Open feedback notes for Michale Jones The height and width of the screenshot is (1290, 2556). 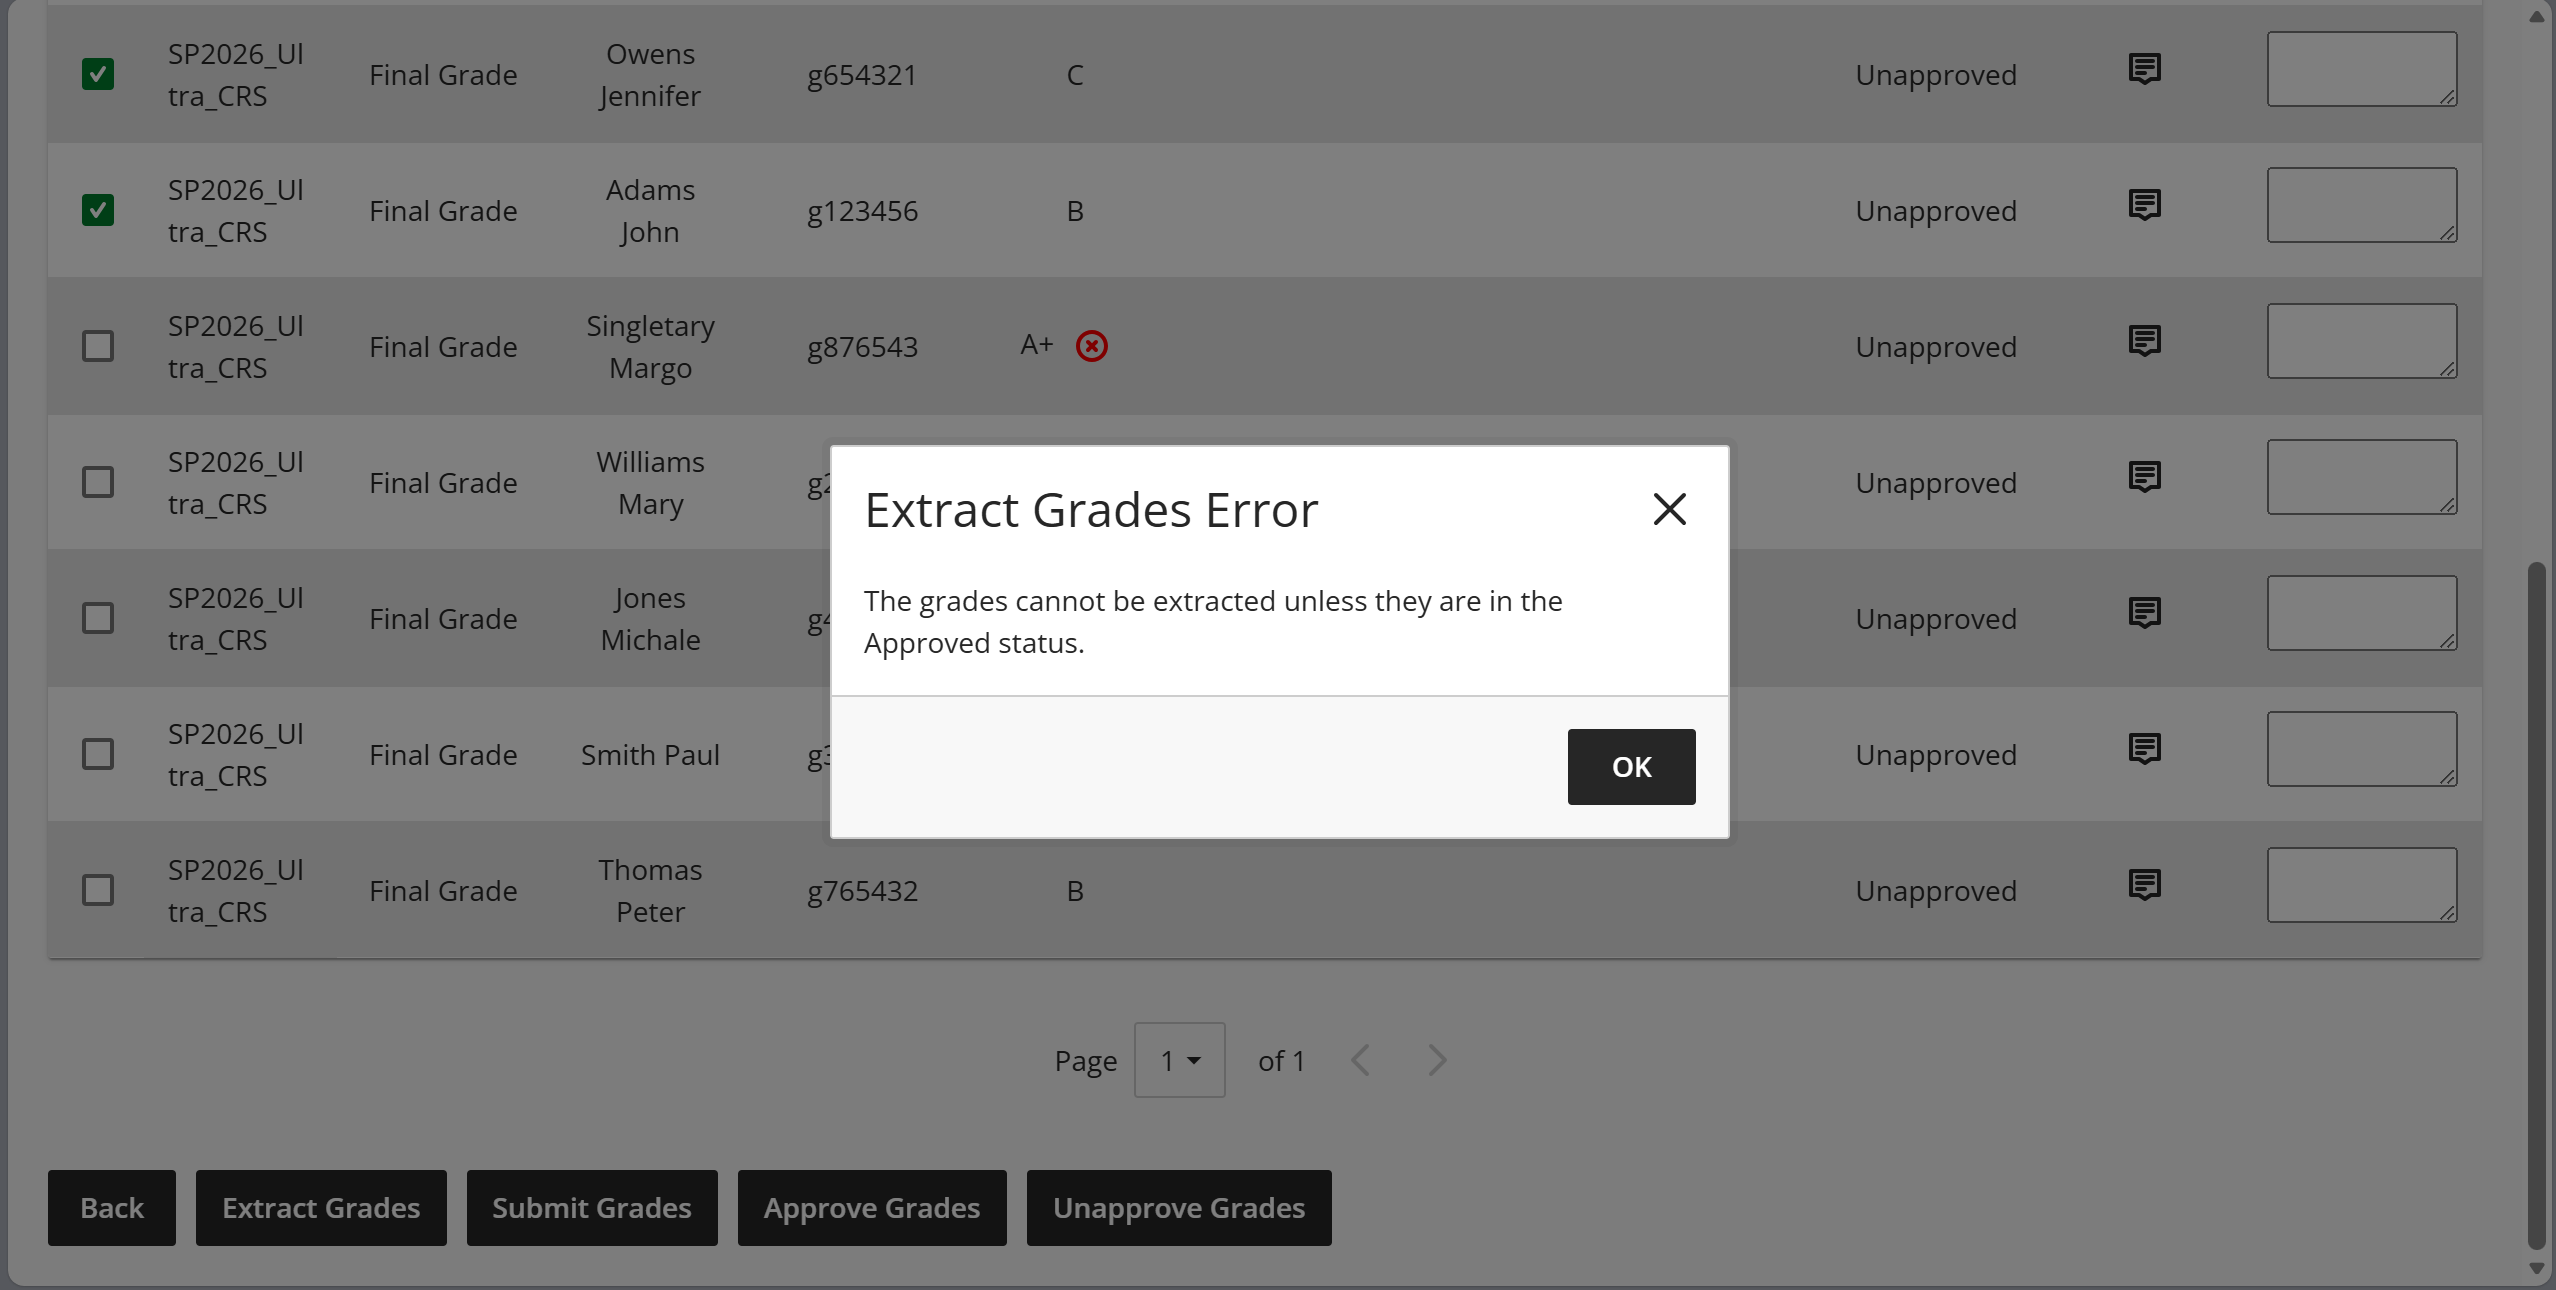2144,612
